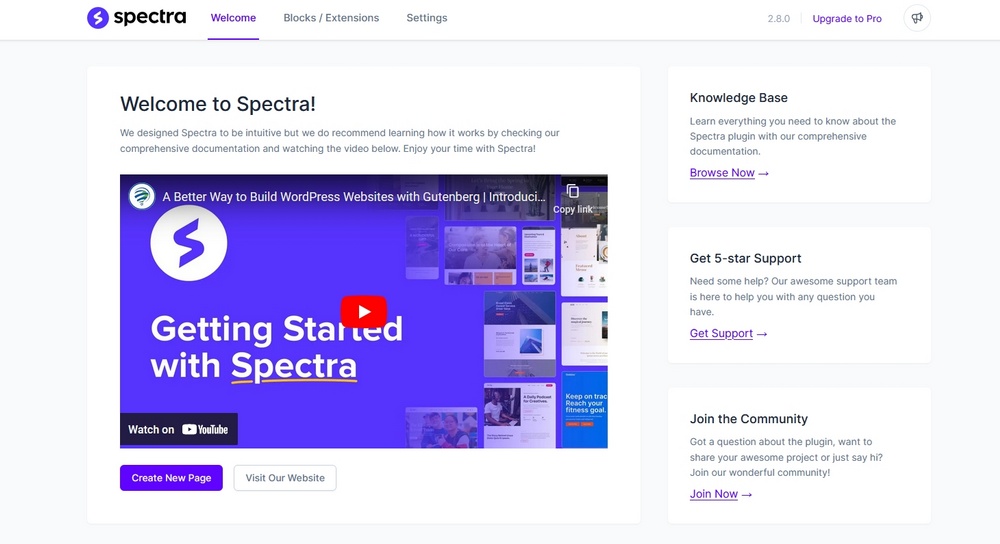Image resolution: width=1000 pixels, height=544 pixels.
Task: Play the Getting Started YouTube video
Action: [x=364, y=311]
